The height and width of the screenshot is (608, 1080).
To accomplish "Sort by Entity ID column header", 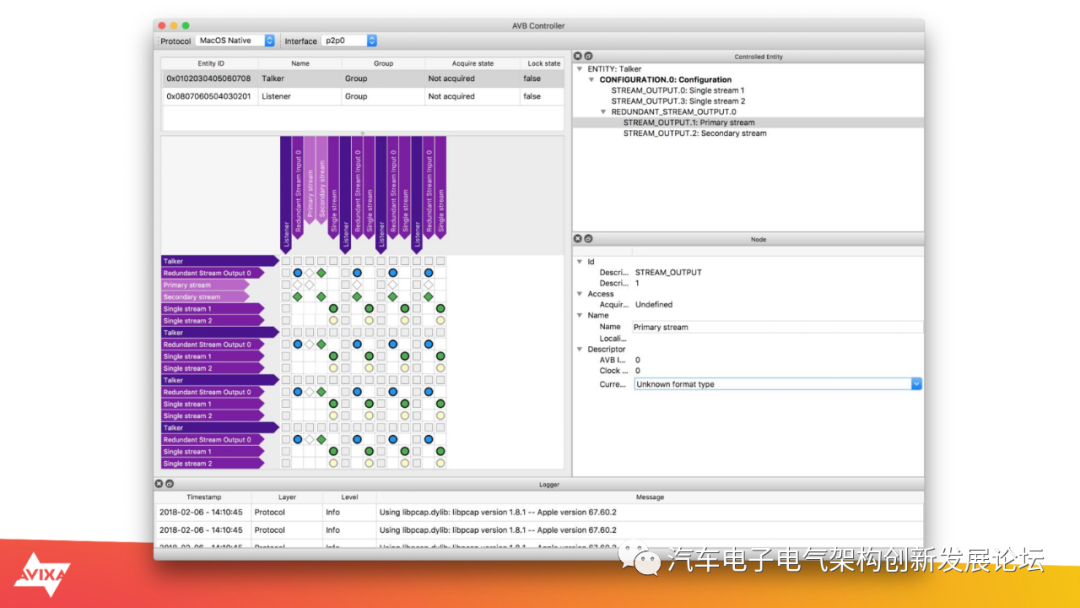I will point(210,63).
